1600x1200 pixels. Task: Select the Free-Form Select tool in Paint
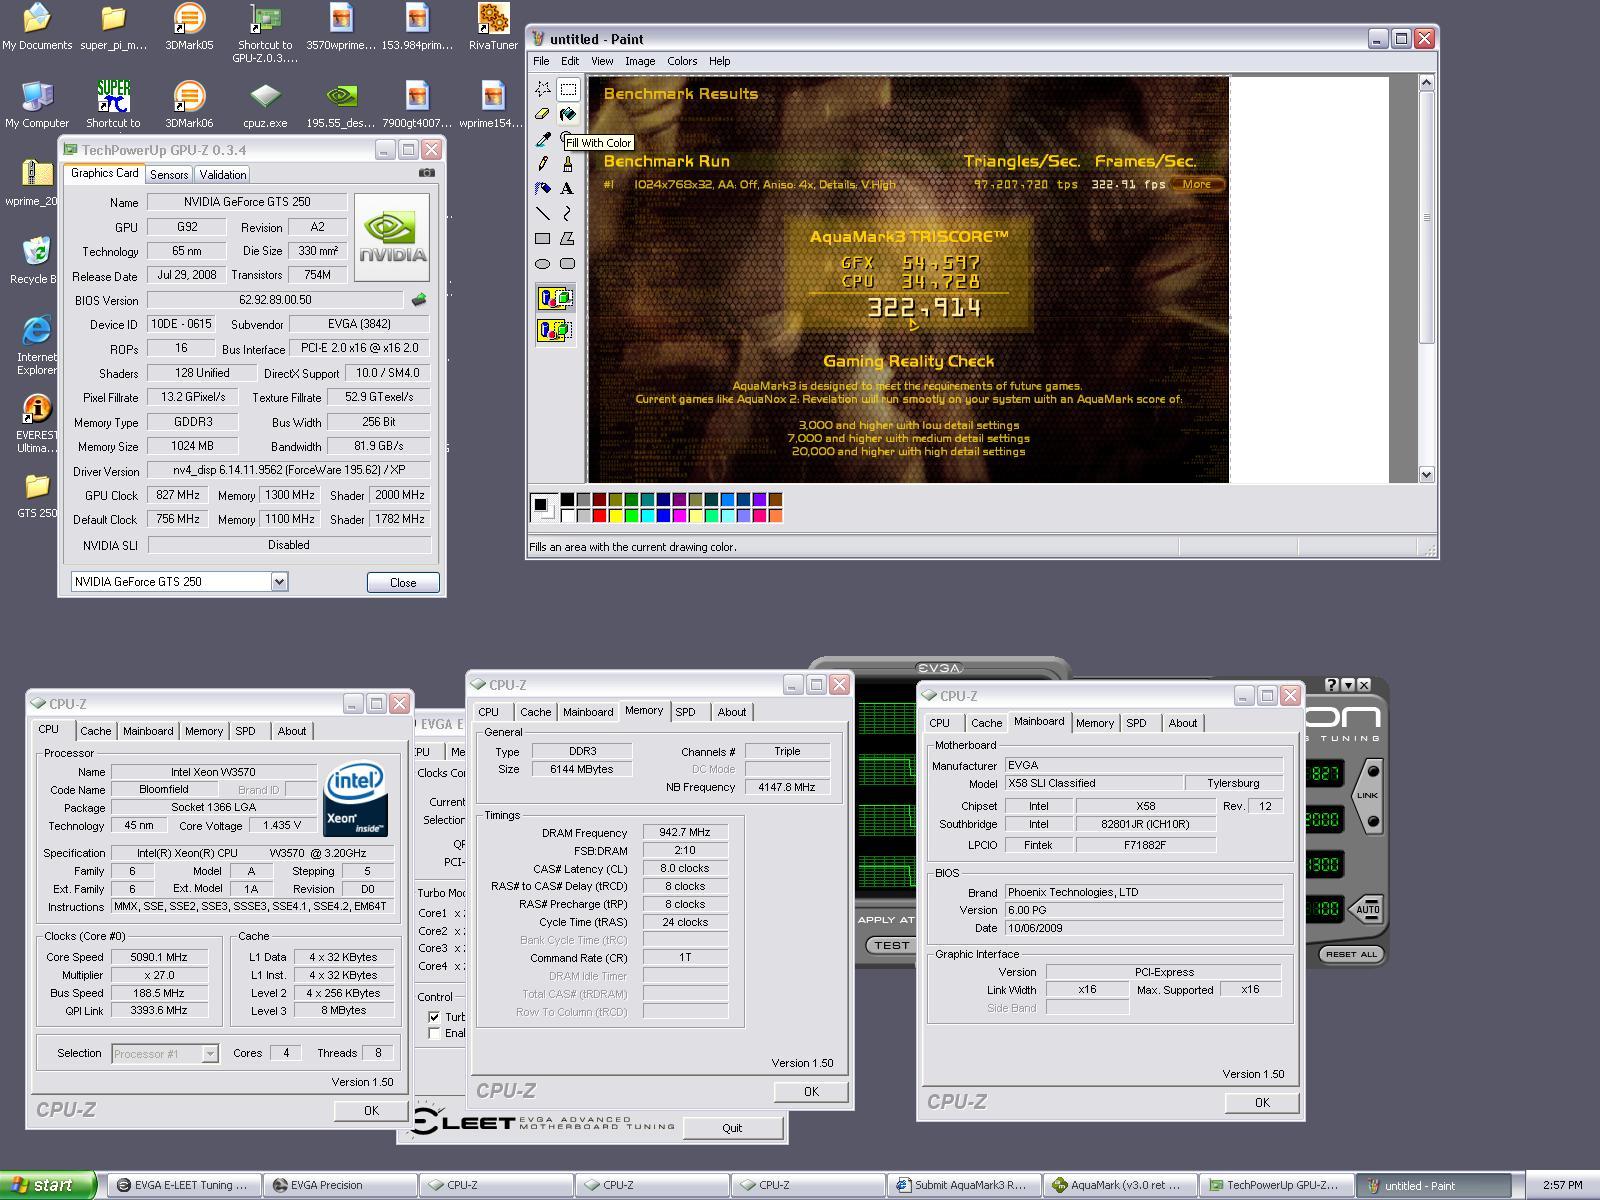[543, 89]
